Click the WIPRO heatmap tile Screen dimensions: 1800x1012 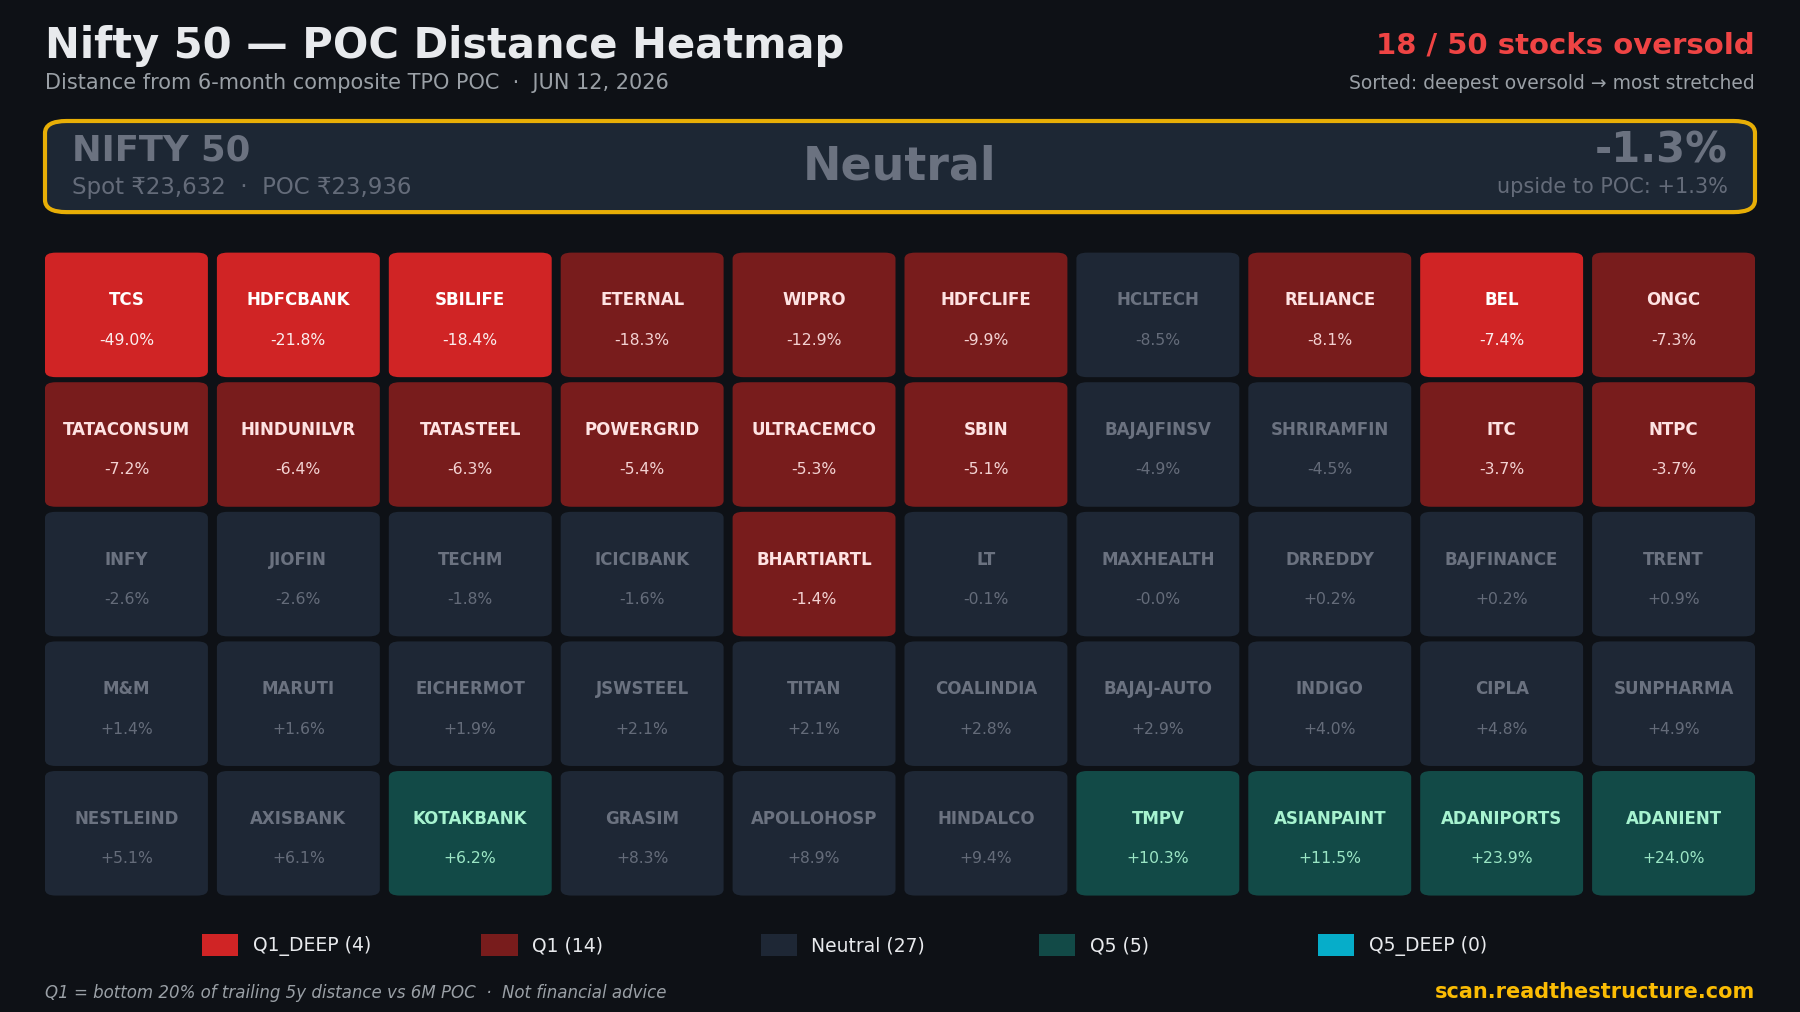[814, 315]
